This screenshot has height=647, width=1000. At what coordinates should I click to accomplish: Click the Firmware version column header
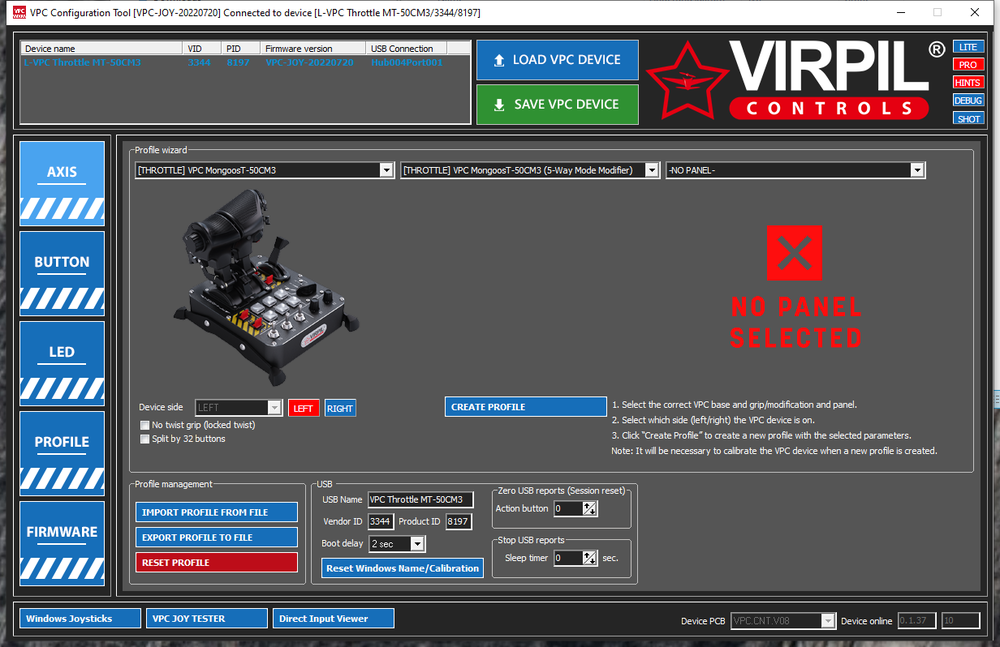pyautogui.click(x=313, y=48)
